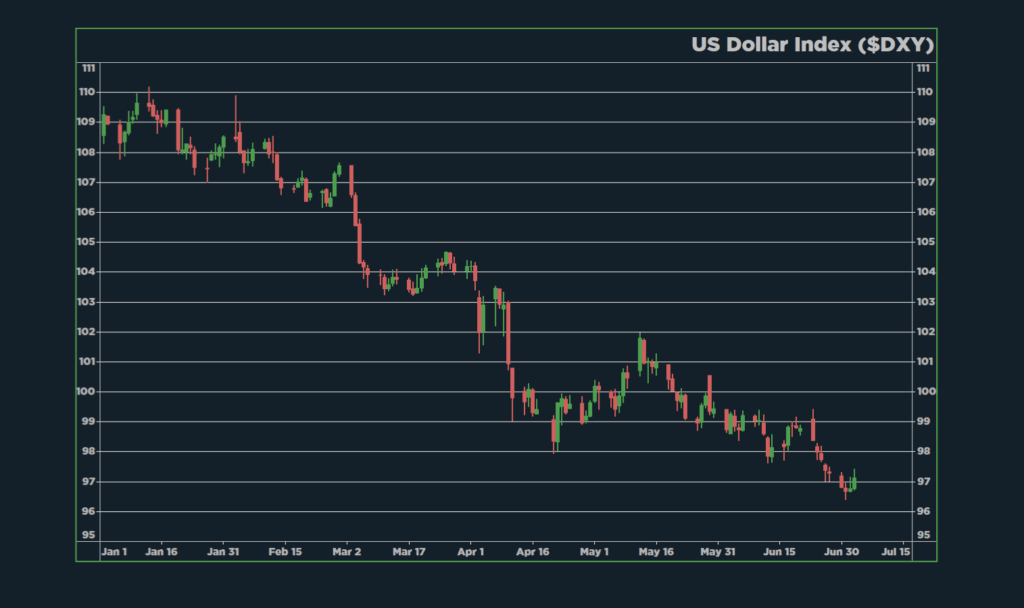This screenshot has height=608, width=1024.
Task: Click the left axis value 98
Action: point(89,451)
